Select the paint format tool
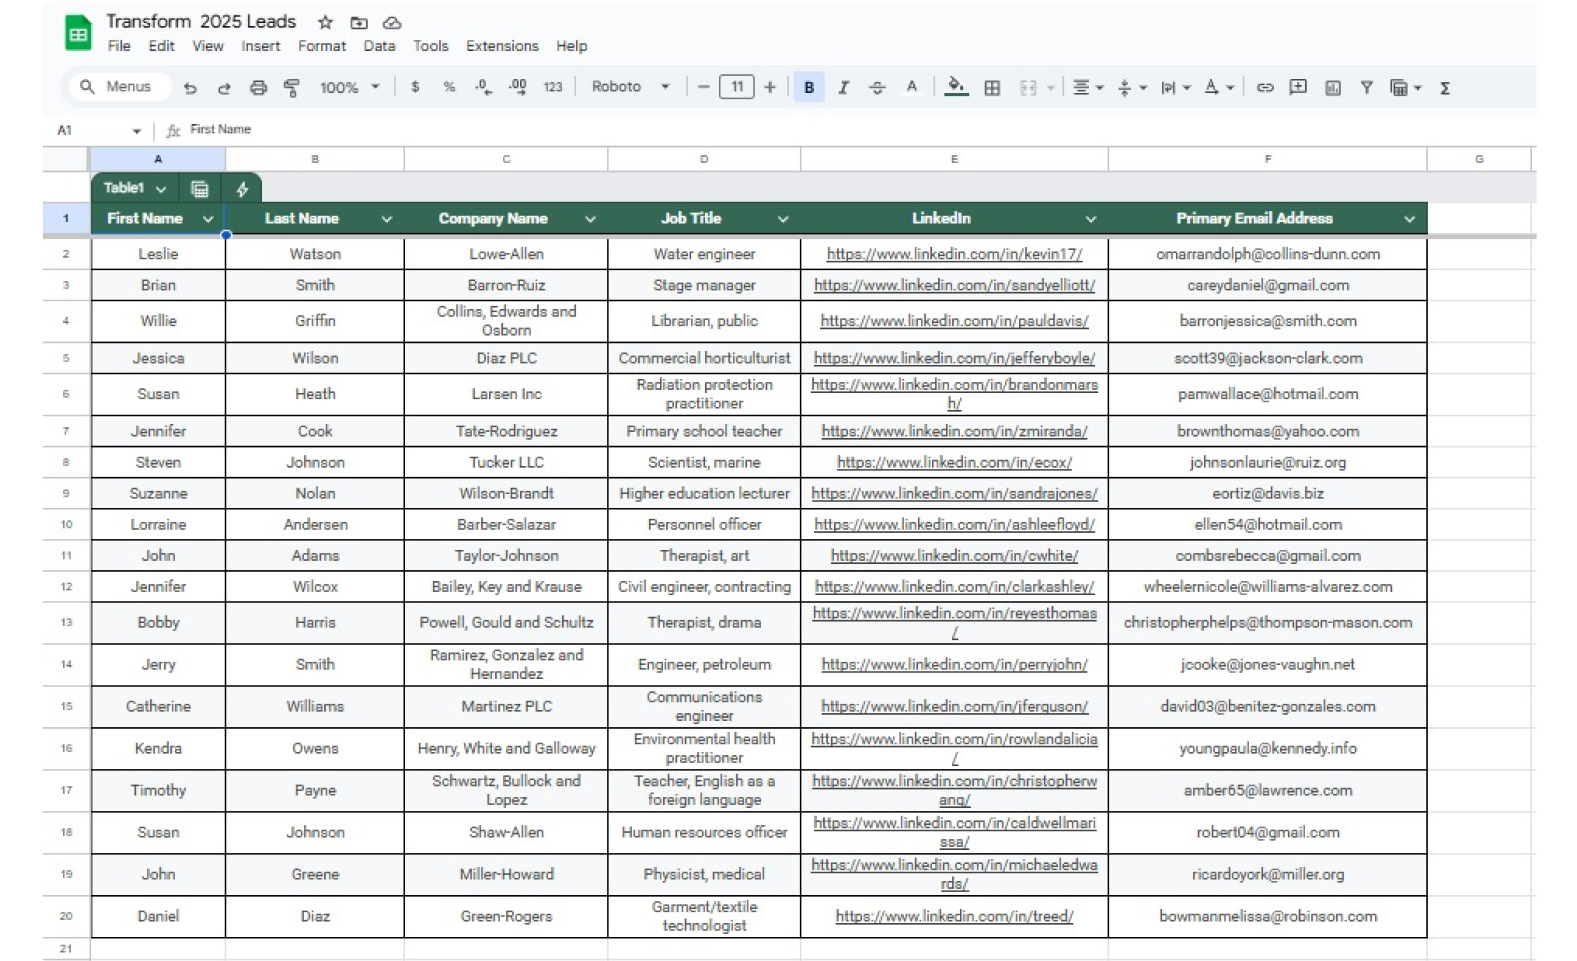Screen dimensions: 1577x961 point(292,88)
